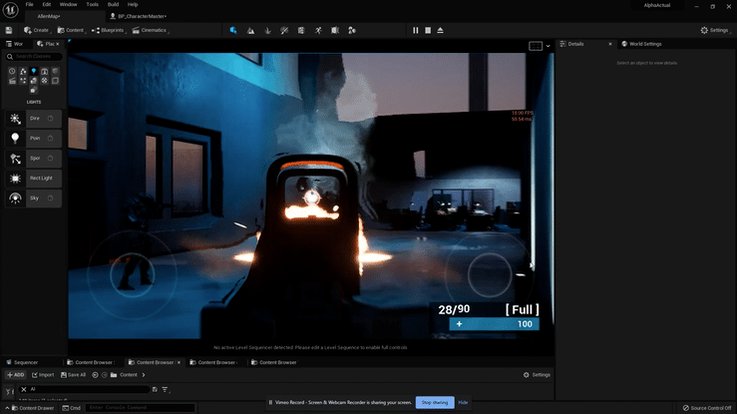Activate the Select mode icon in toolbar
The height and width of the screenshot is (414, 737).
coord(233,30)
